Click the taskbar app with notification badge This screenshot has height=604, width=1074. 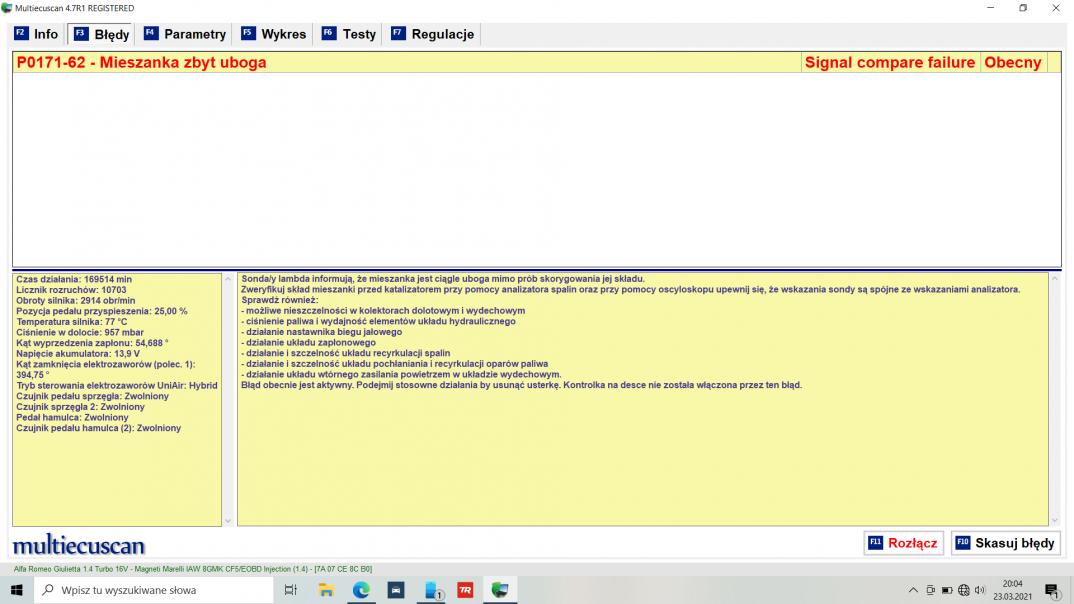432,590
